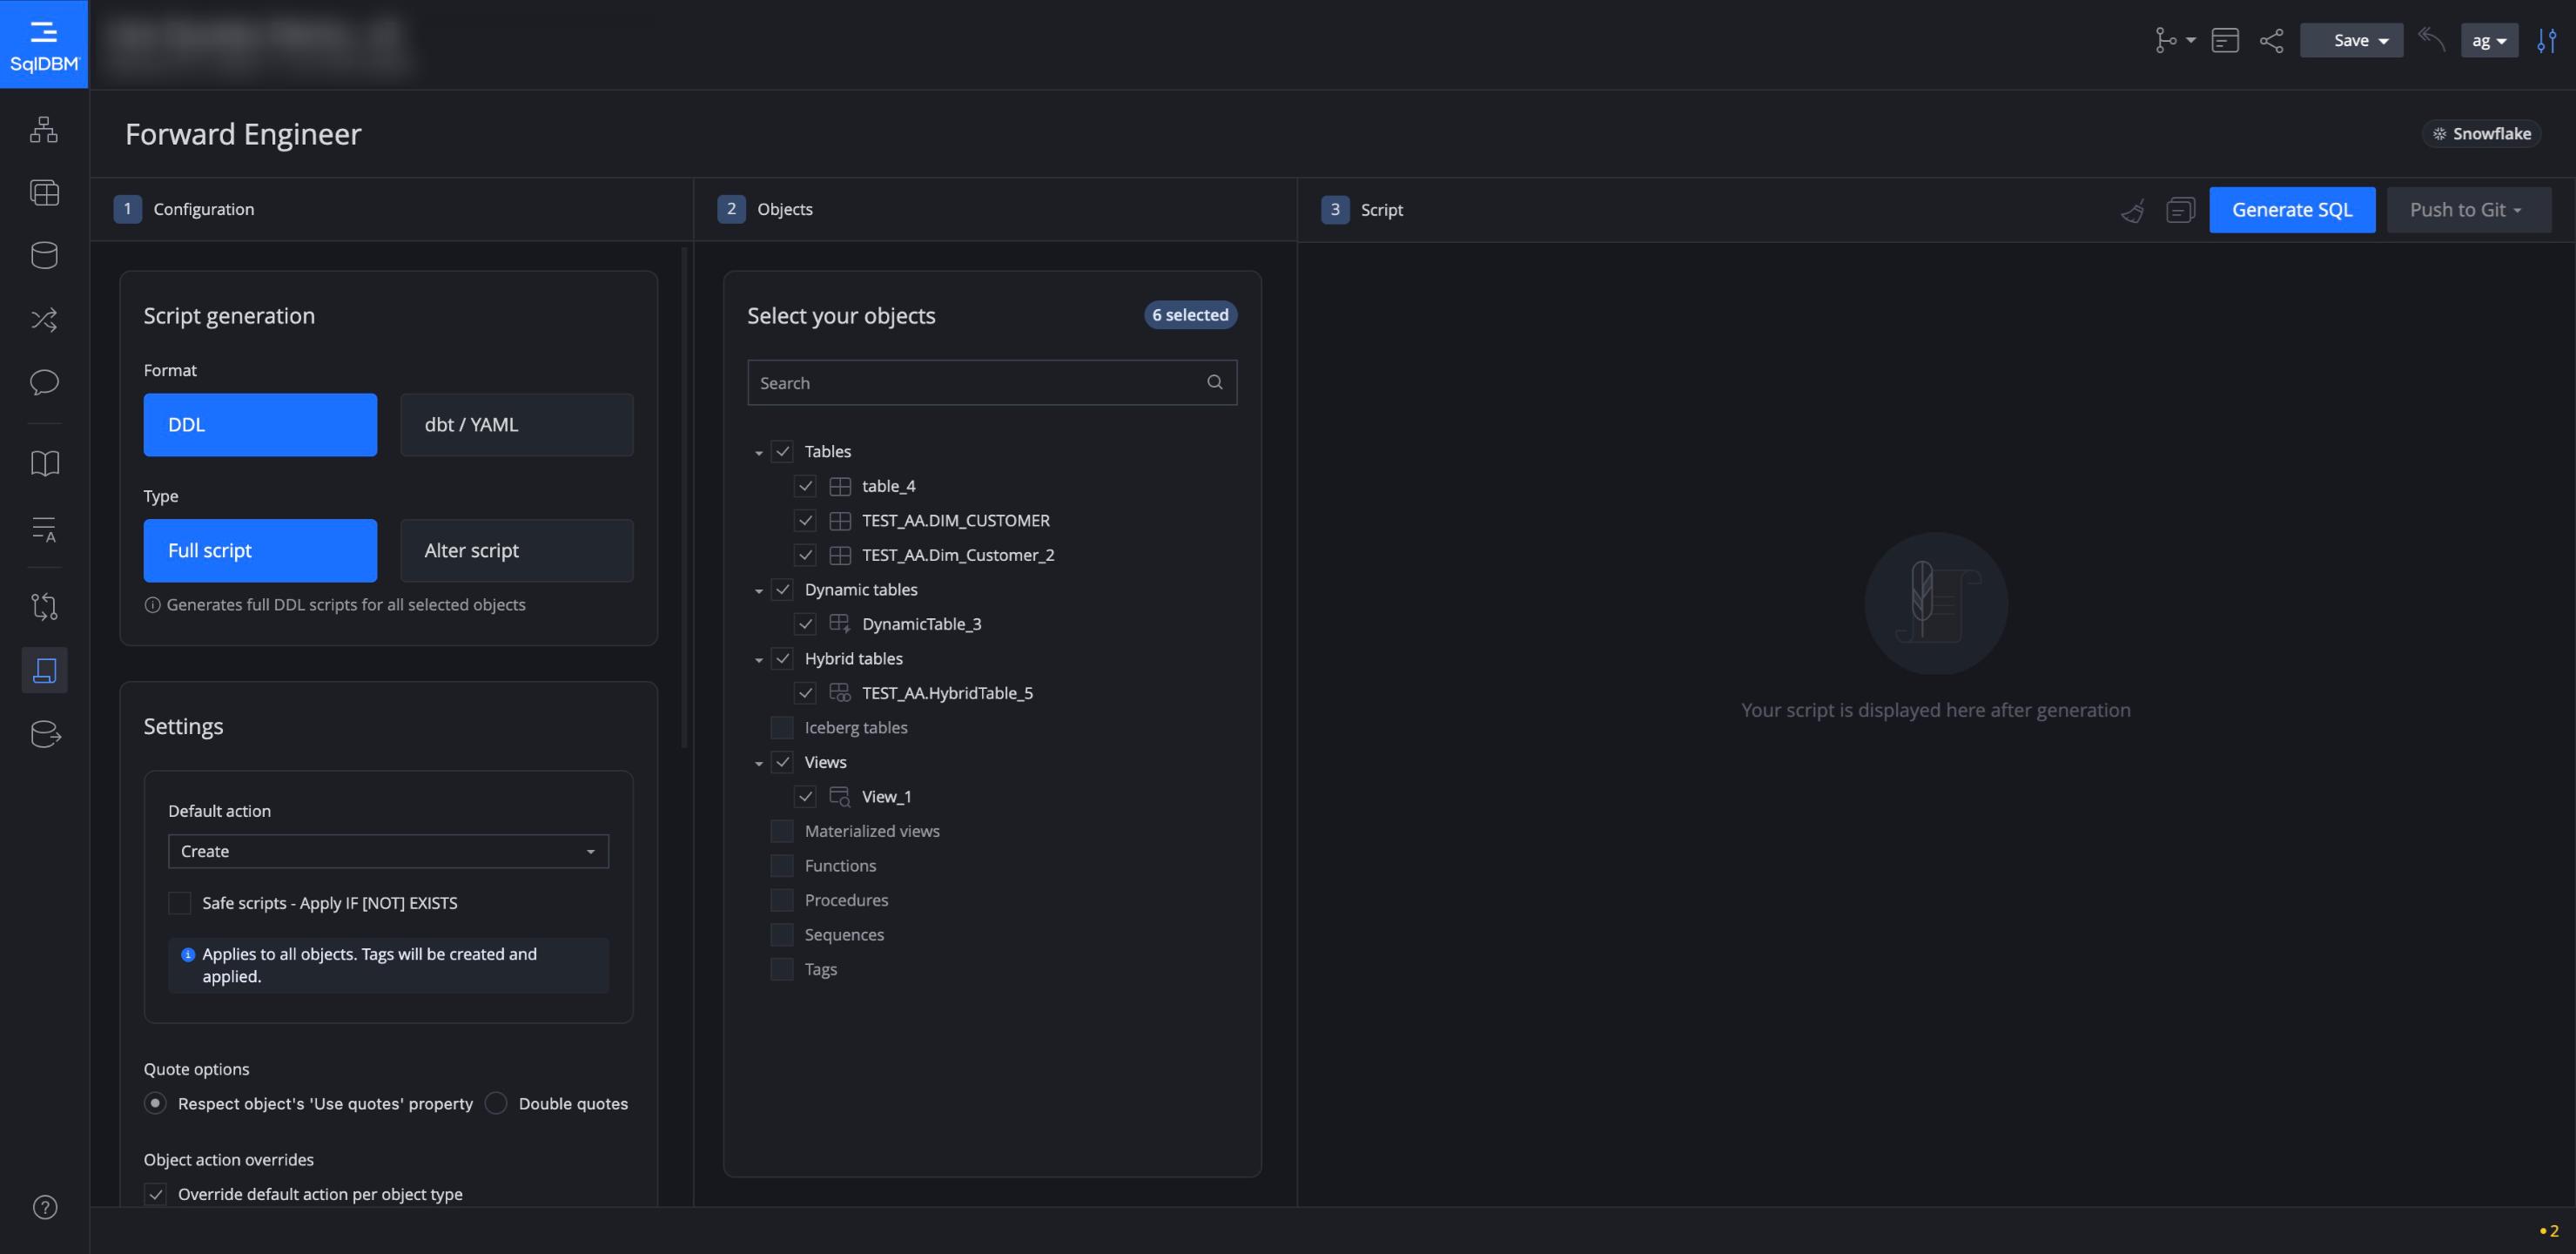Open the shuffle/compare sidebar icon
2576x1254 pixels.
(x=44, y=319)
